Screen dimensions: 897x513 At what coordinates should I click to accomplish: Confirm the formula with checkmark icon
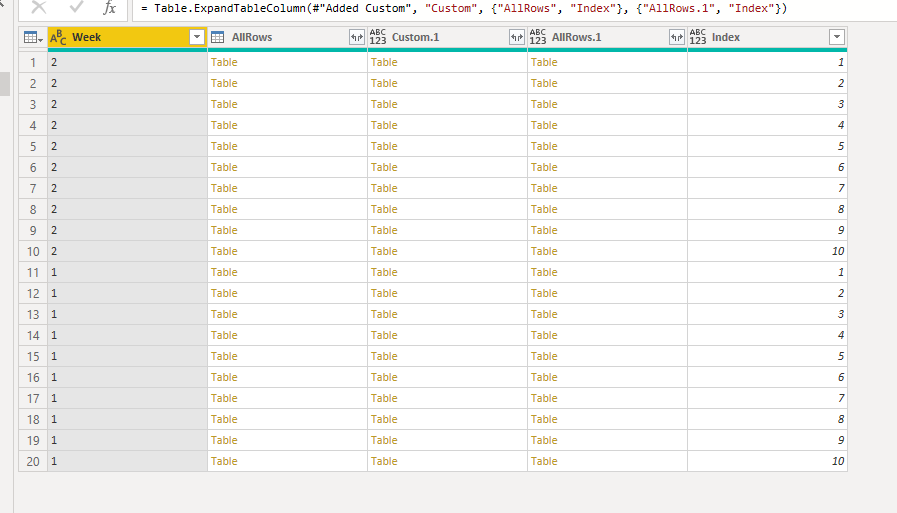[76, 7]
